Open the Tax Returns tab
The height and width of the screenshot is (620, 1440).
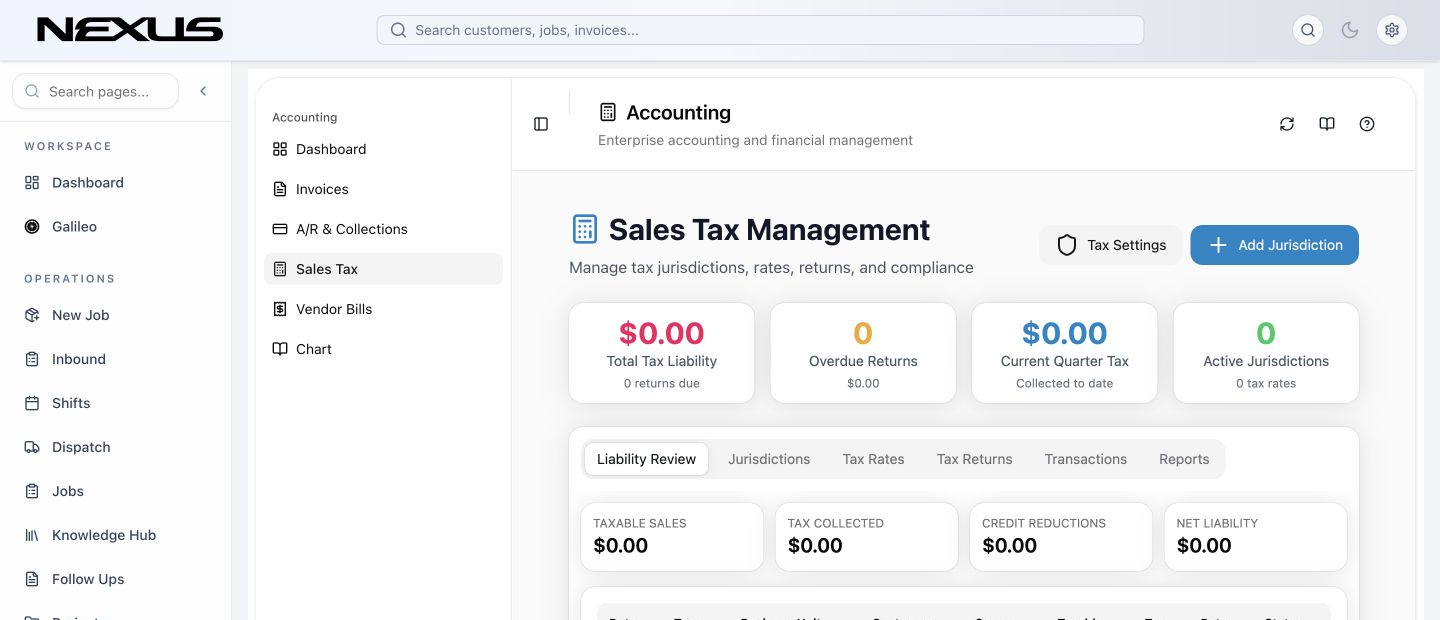974,459
